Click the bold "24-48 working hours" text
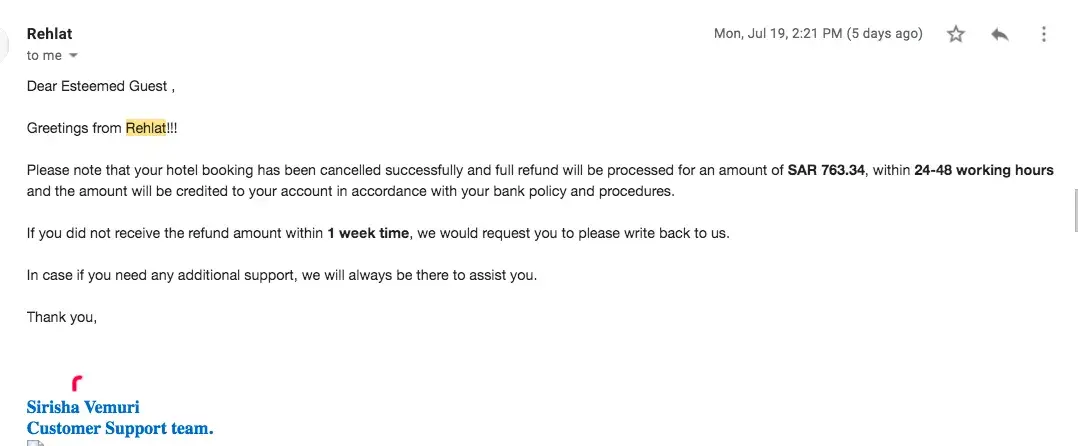1078x446 pixels. (x=983, y=171)
